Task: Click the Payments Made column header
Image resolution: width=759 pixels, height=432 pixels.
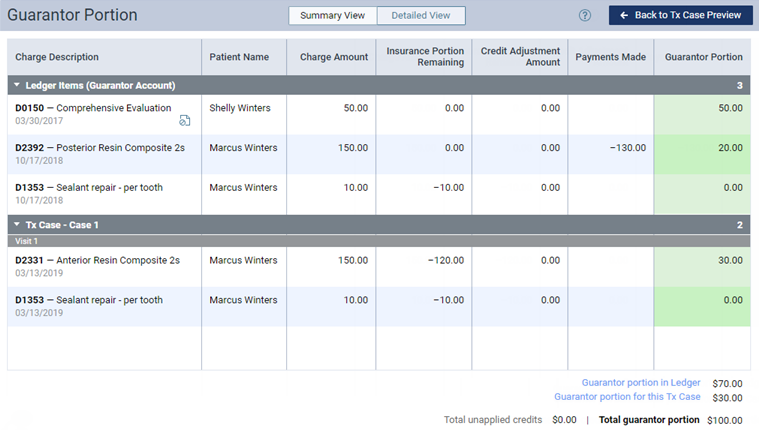Action: 610,58
